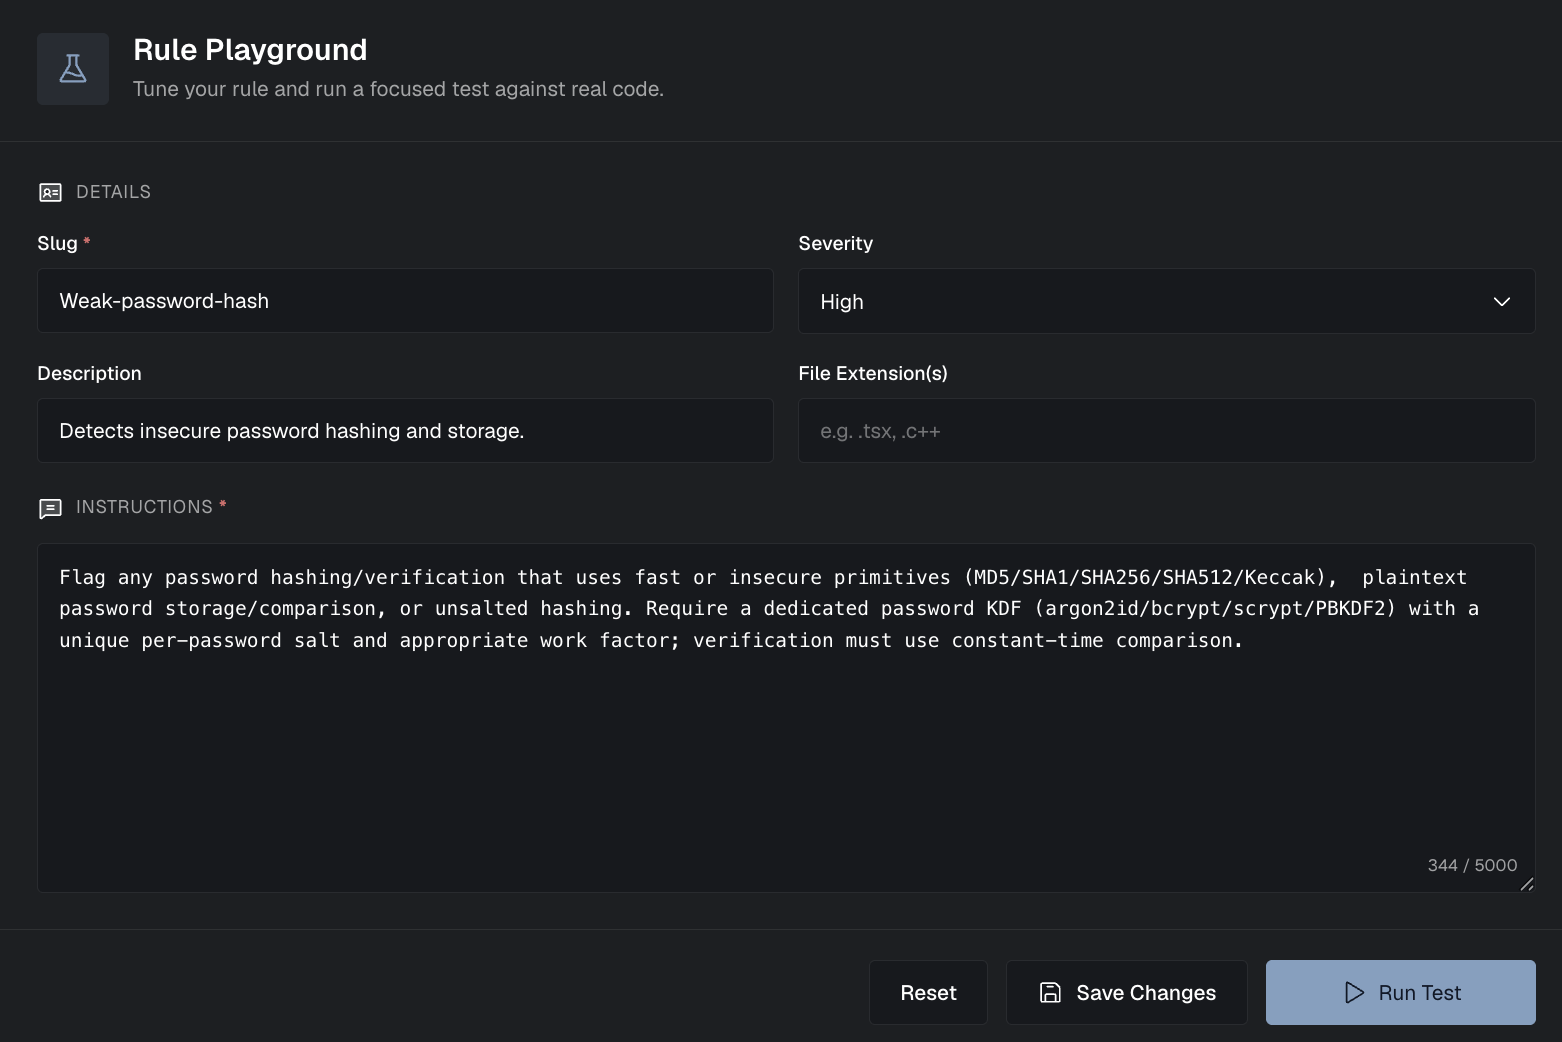Focus the Slug input field
This screenshot has height=1042, width=1562.
(x=405, y=301)
